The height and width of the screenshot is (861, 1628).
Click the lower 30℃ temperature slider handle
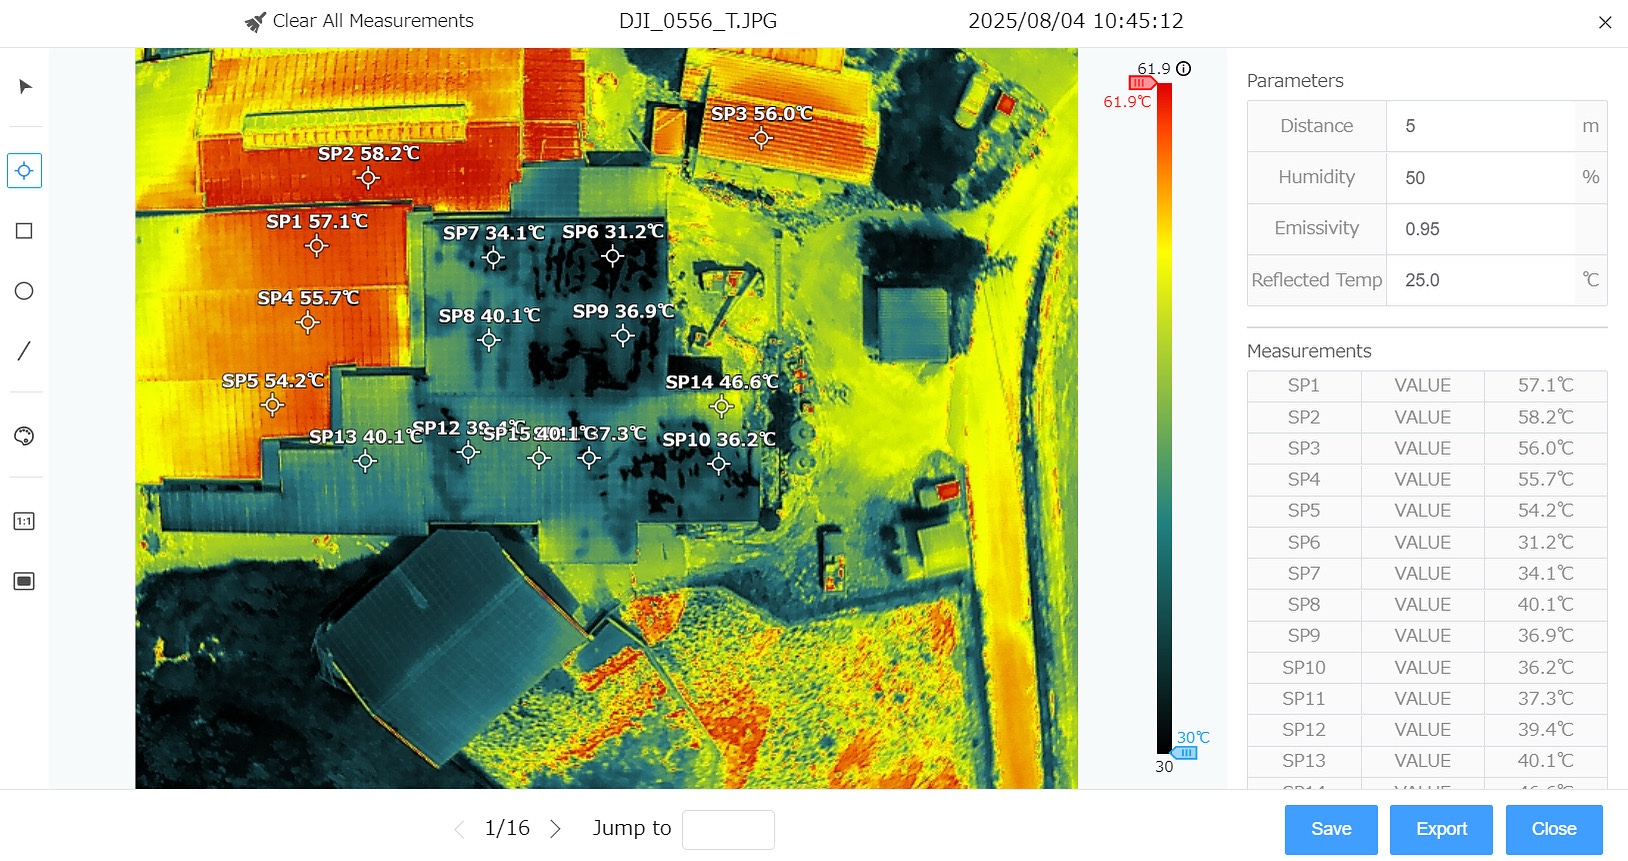point(1185,752)
